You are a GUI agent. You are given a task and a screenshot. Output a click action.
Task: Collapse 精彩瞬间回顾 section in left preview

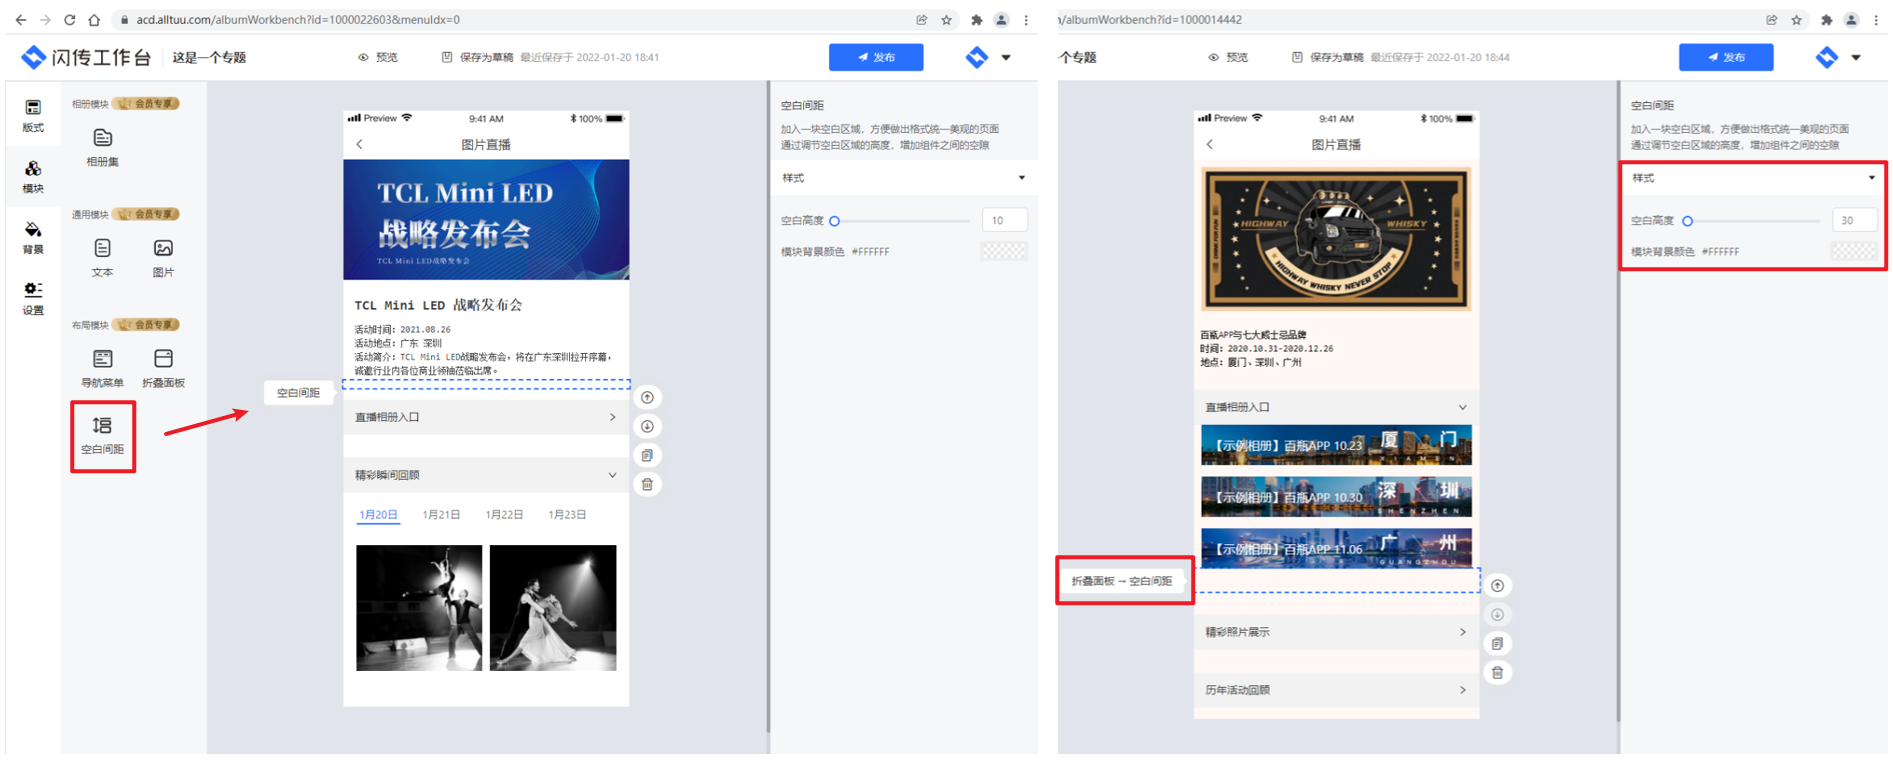tap(486, 475)
